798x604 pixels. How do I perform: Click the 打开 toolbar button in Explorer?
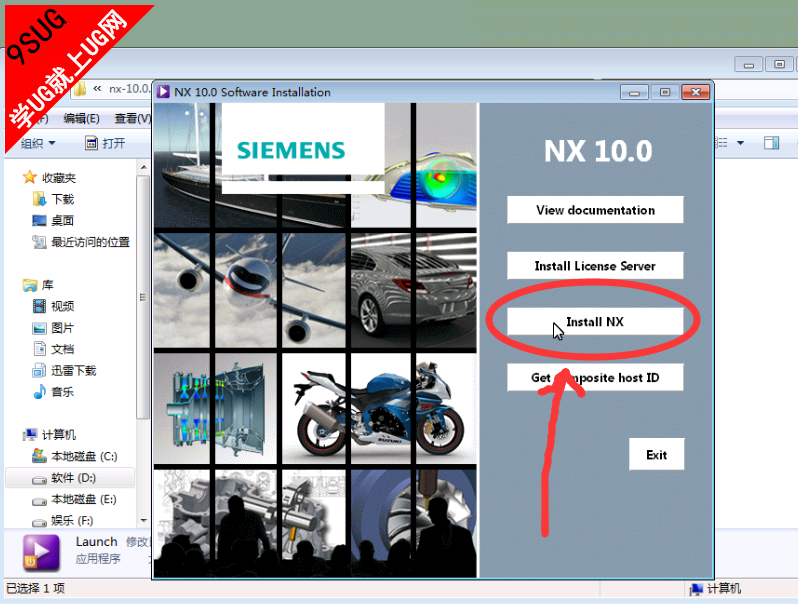(105, 143)
